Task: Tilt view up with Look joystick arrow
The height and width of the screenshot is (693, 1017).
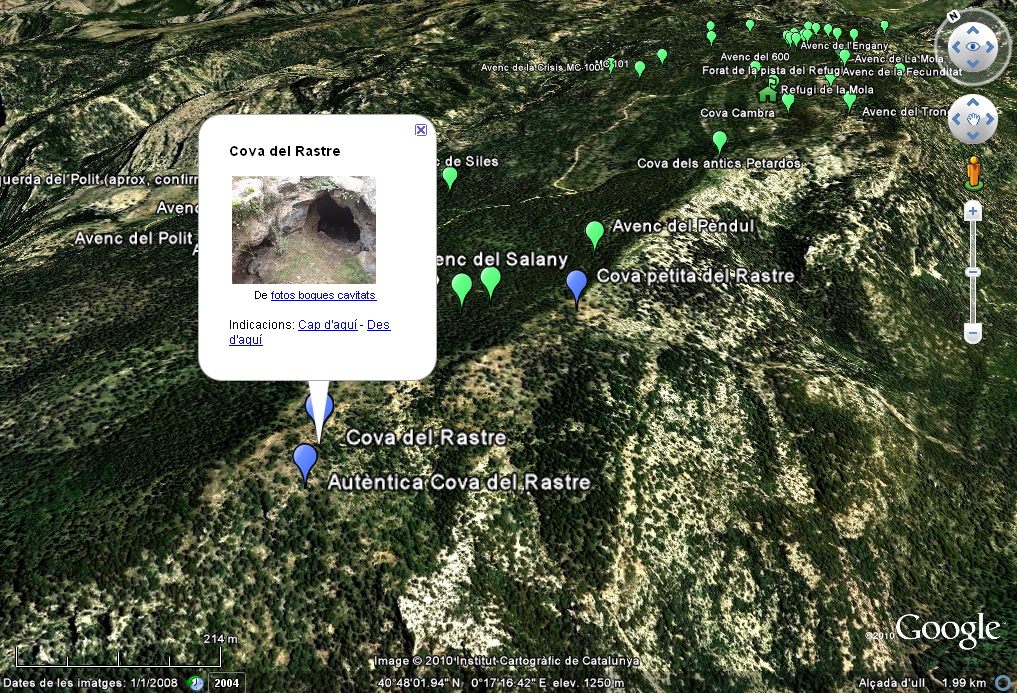Action: tap(973, 30)
